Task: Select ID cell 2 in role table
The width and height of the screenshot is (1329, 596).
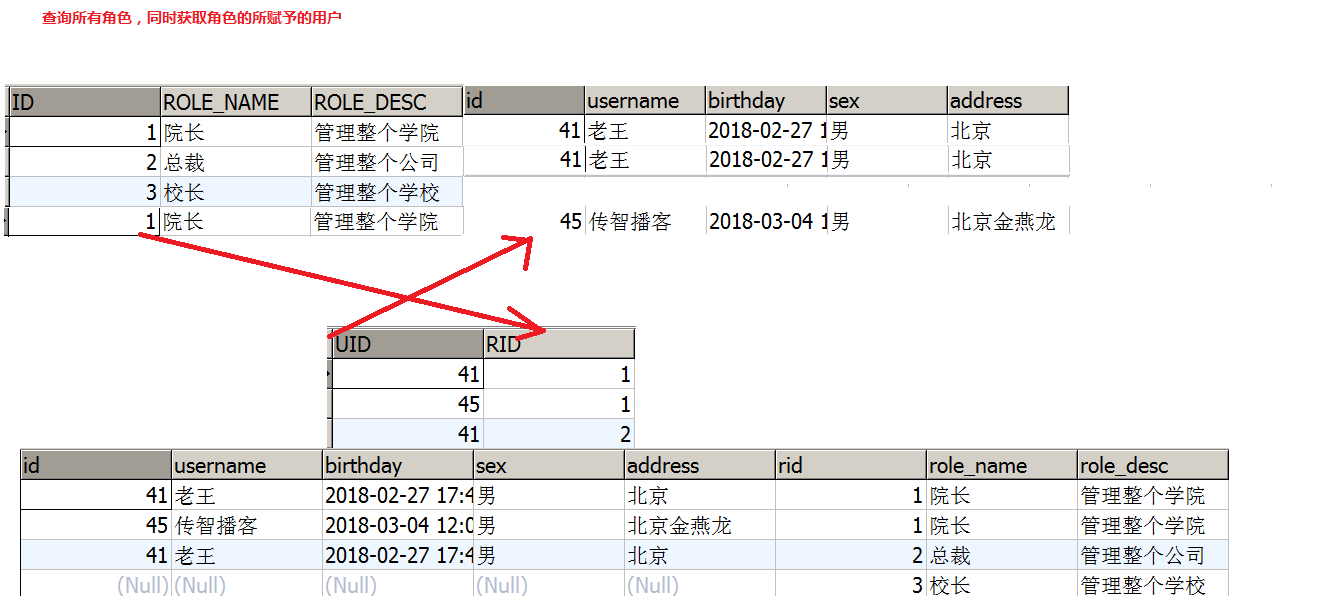Action: coord(85,162)
